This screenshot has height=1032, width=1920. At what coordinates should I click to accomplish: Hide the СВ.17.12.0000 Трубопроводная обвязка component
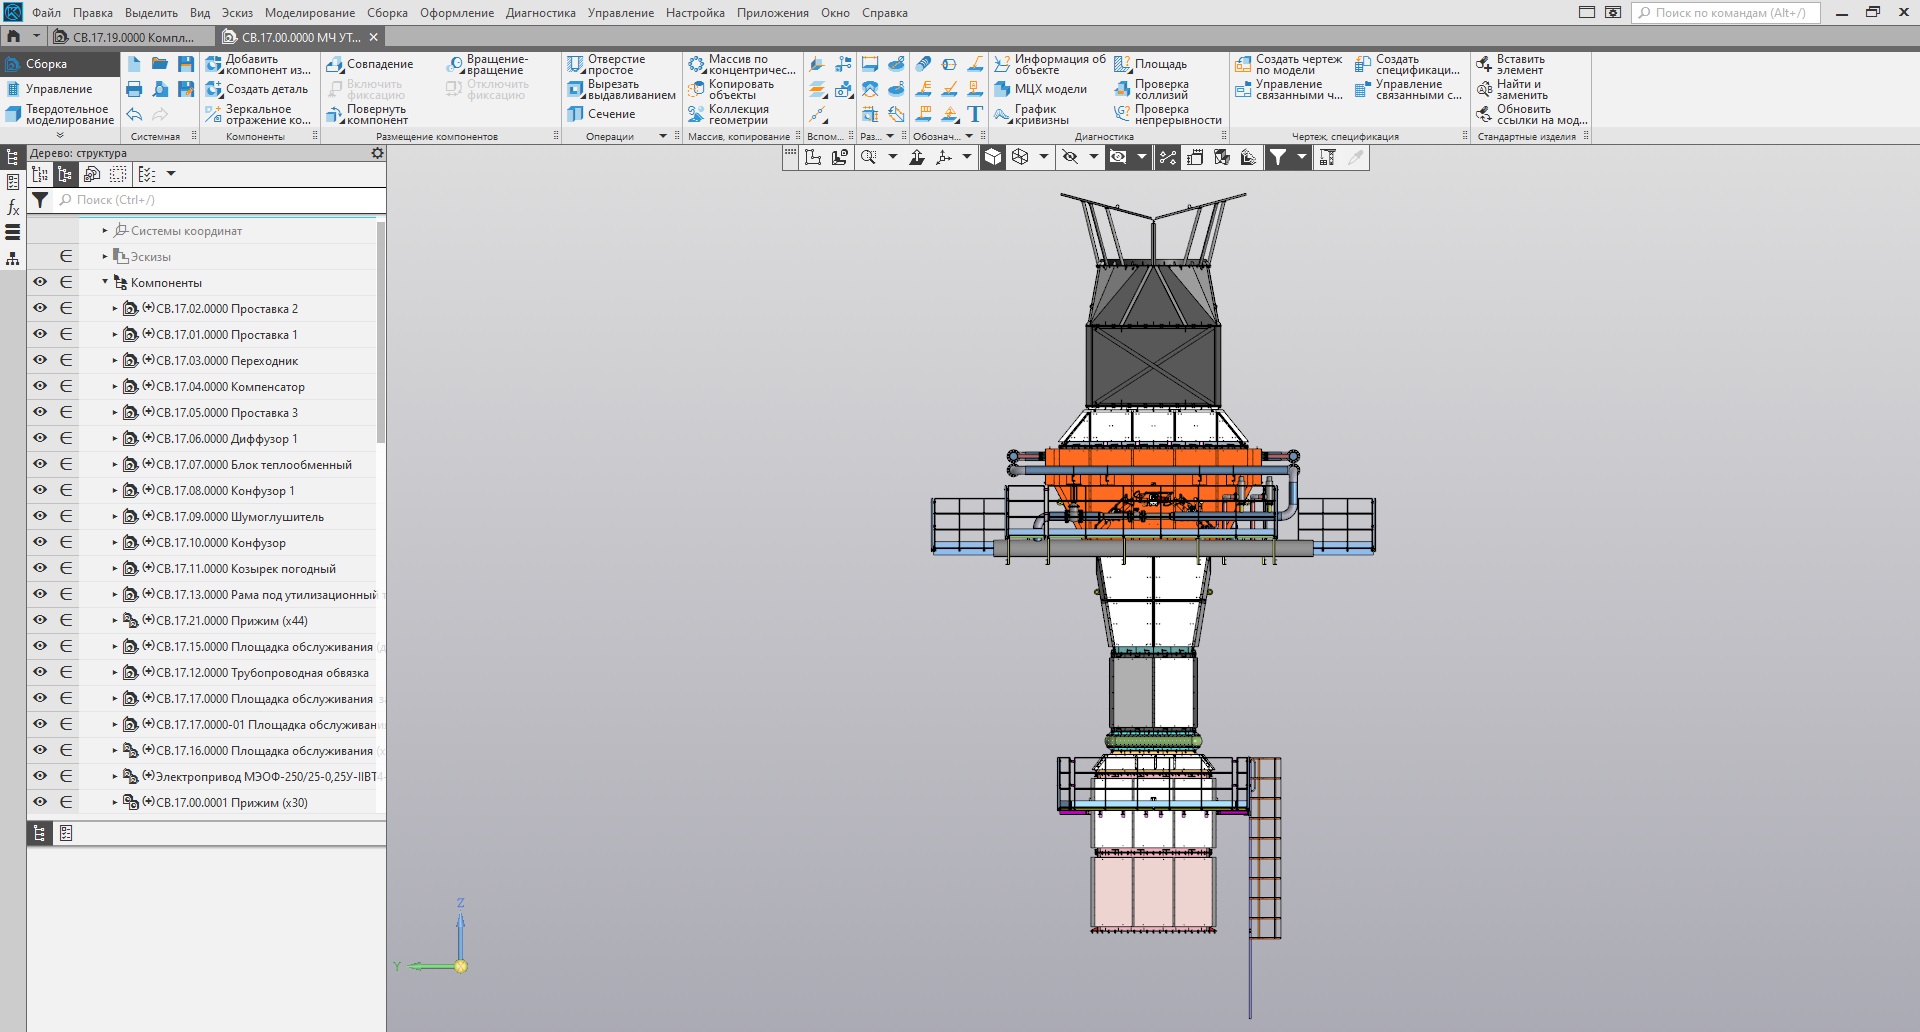point(40,672)
